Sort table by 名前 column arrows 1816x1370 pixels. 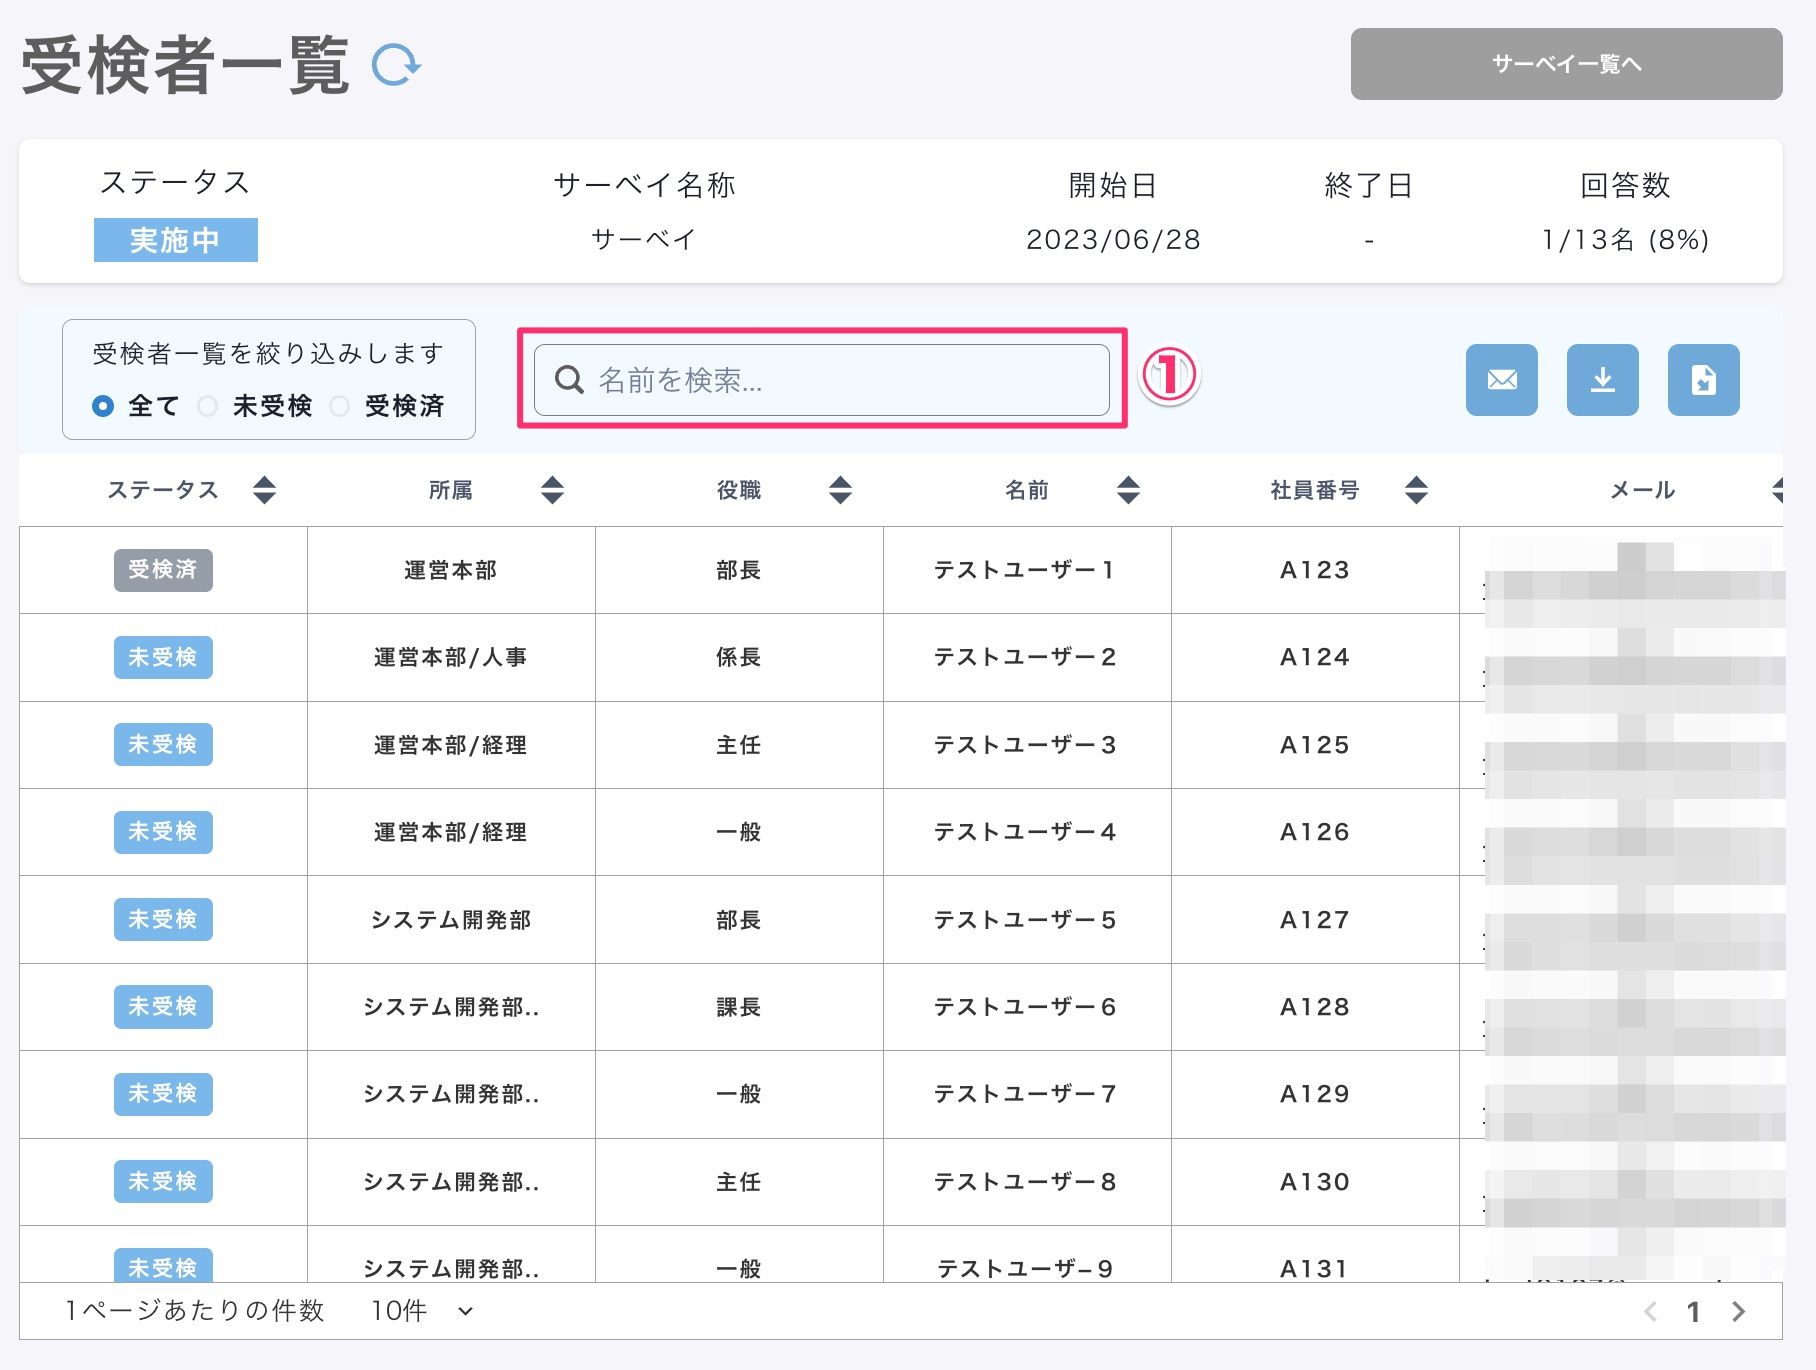click(1128, 490)
